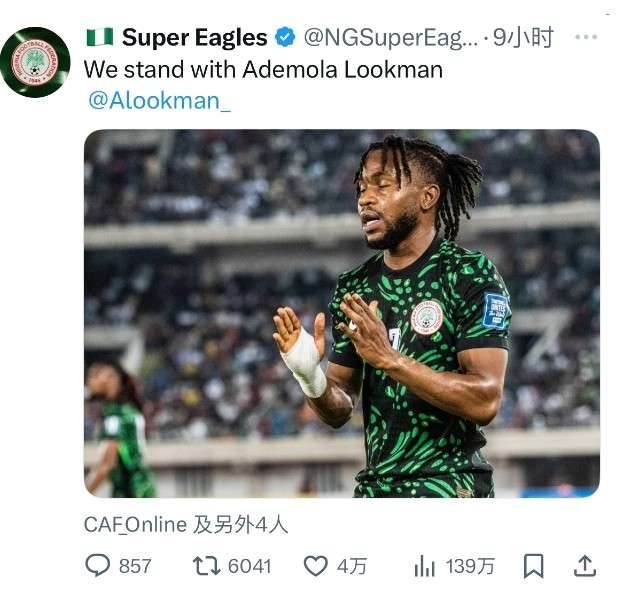The height and width of the screenshot is (592, 631).
Task: Show tagged people CAF_Online 及另外4人
Action: [186, 525]
